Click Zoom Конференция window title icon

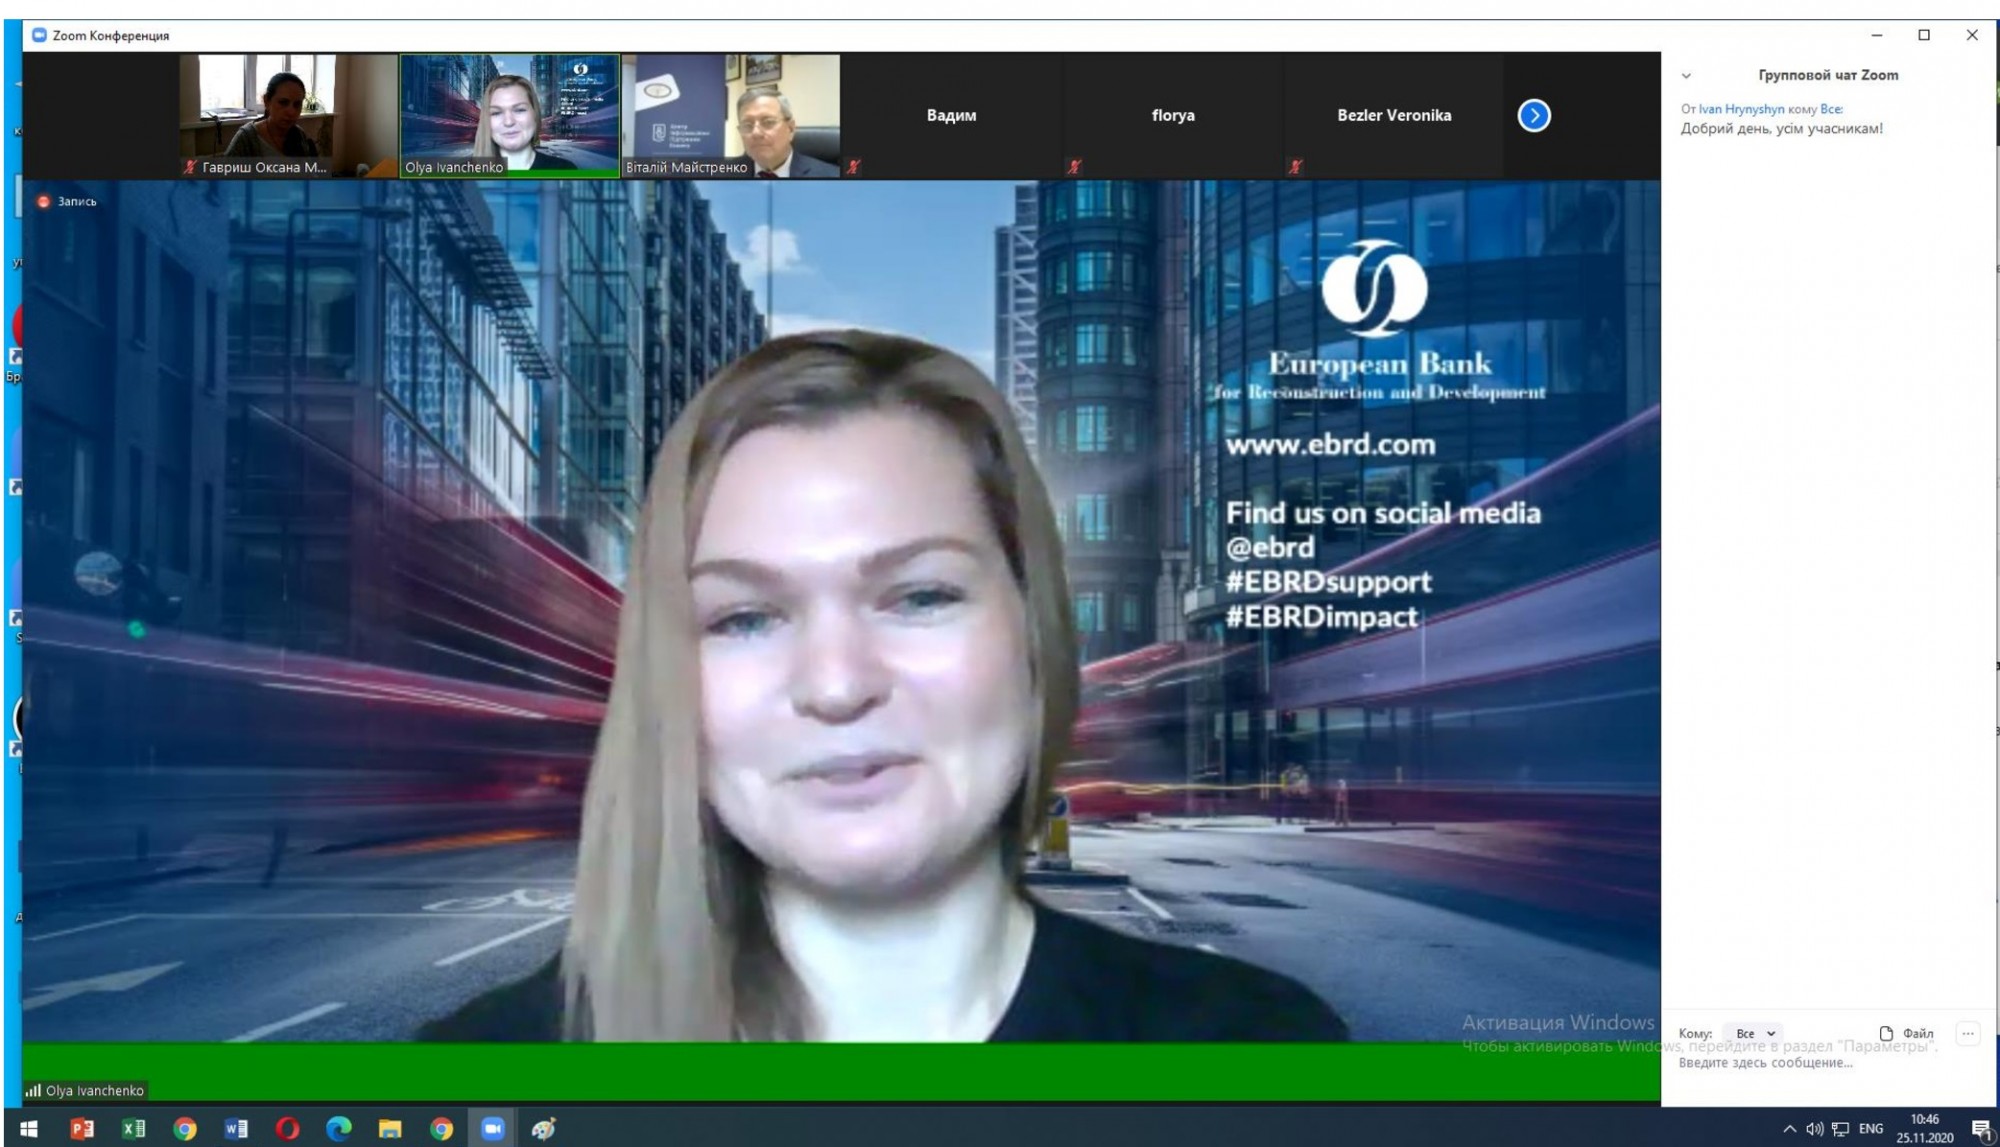click(40, 35)
